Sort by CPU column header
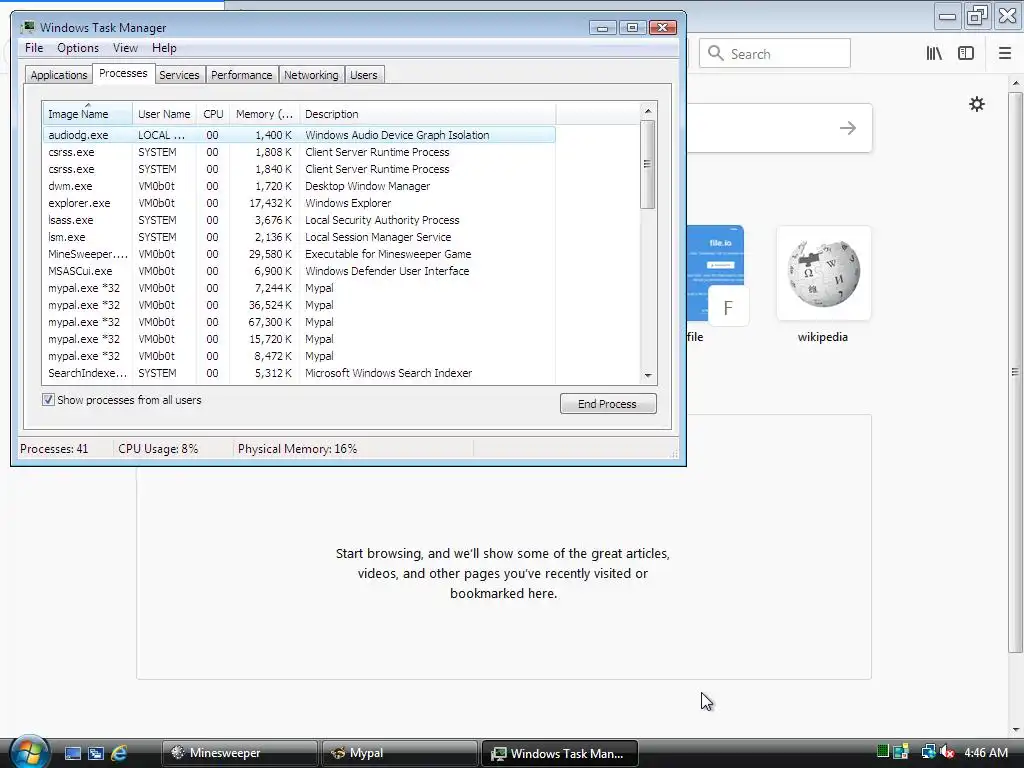Viewport: 1024px width, 768px height. click(213, 114)
